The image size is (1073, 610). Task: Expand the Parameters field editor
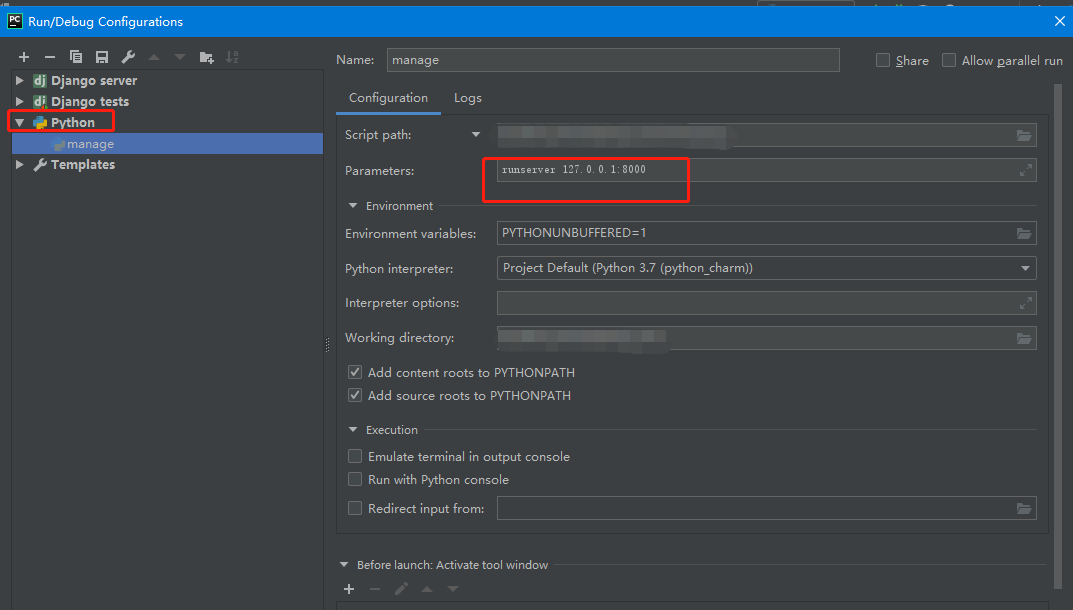(x=1025, y=171)
